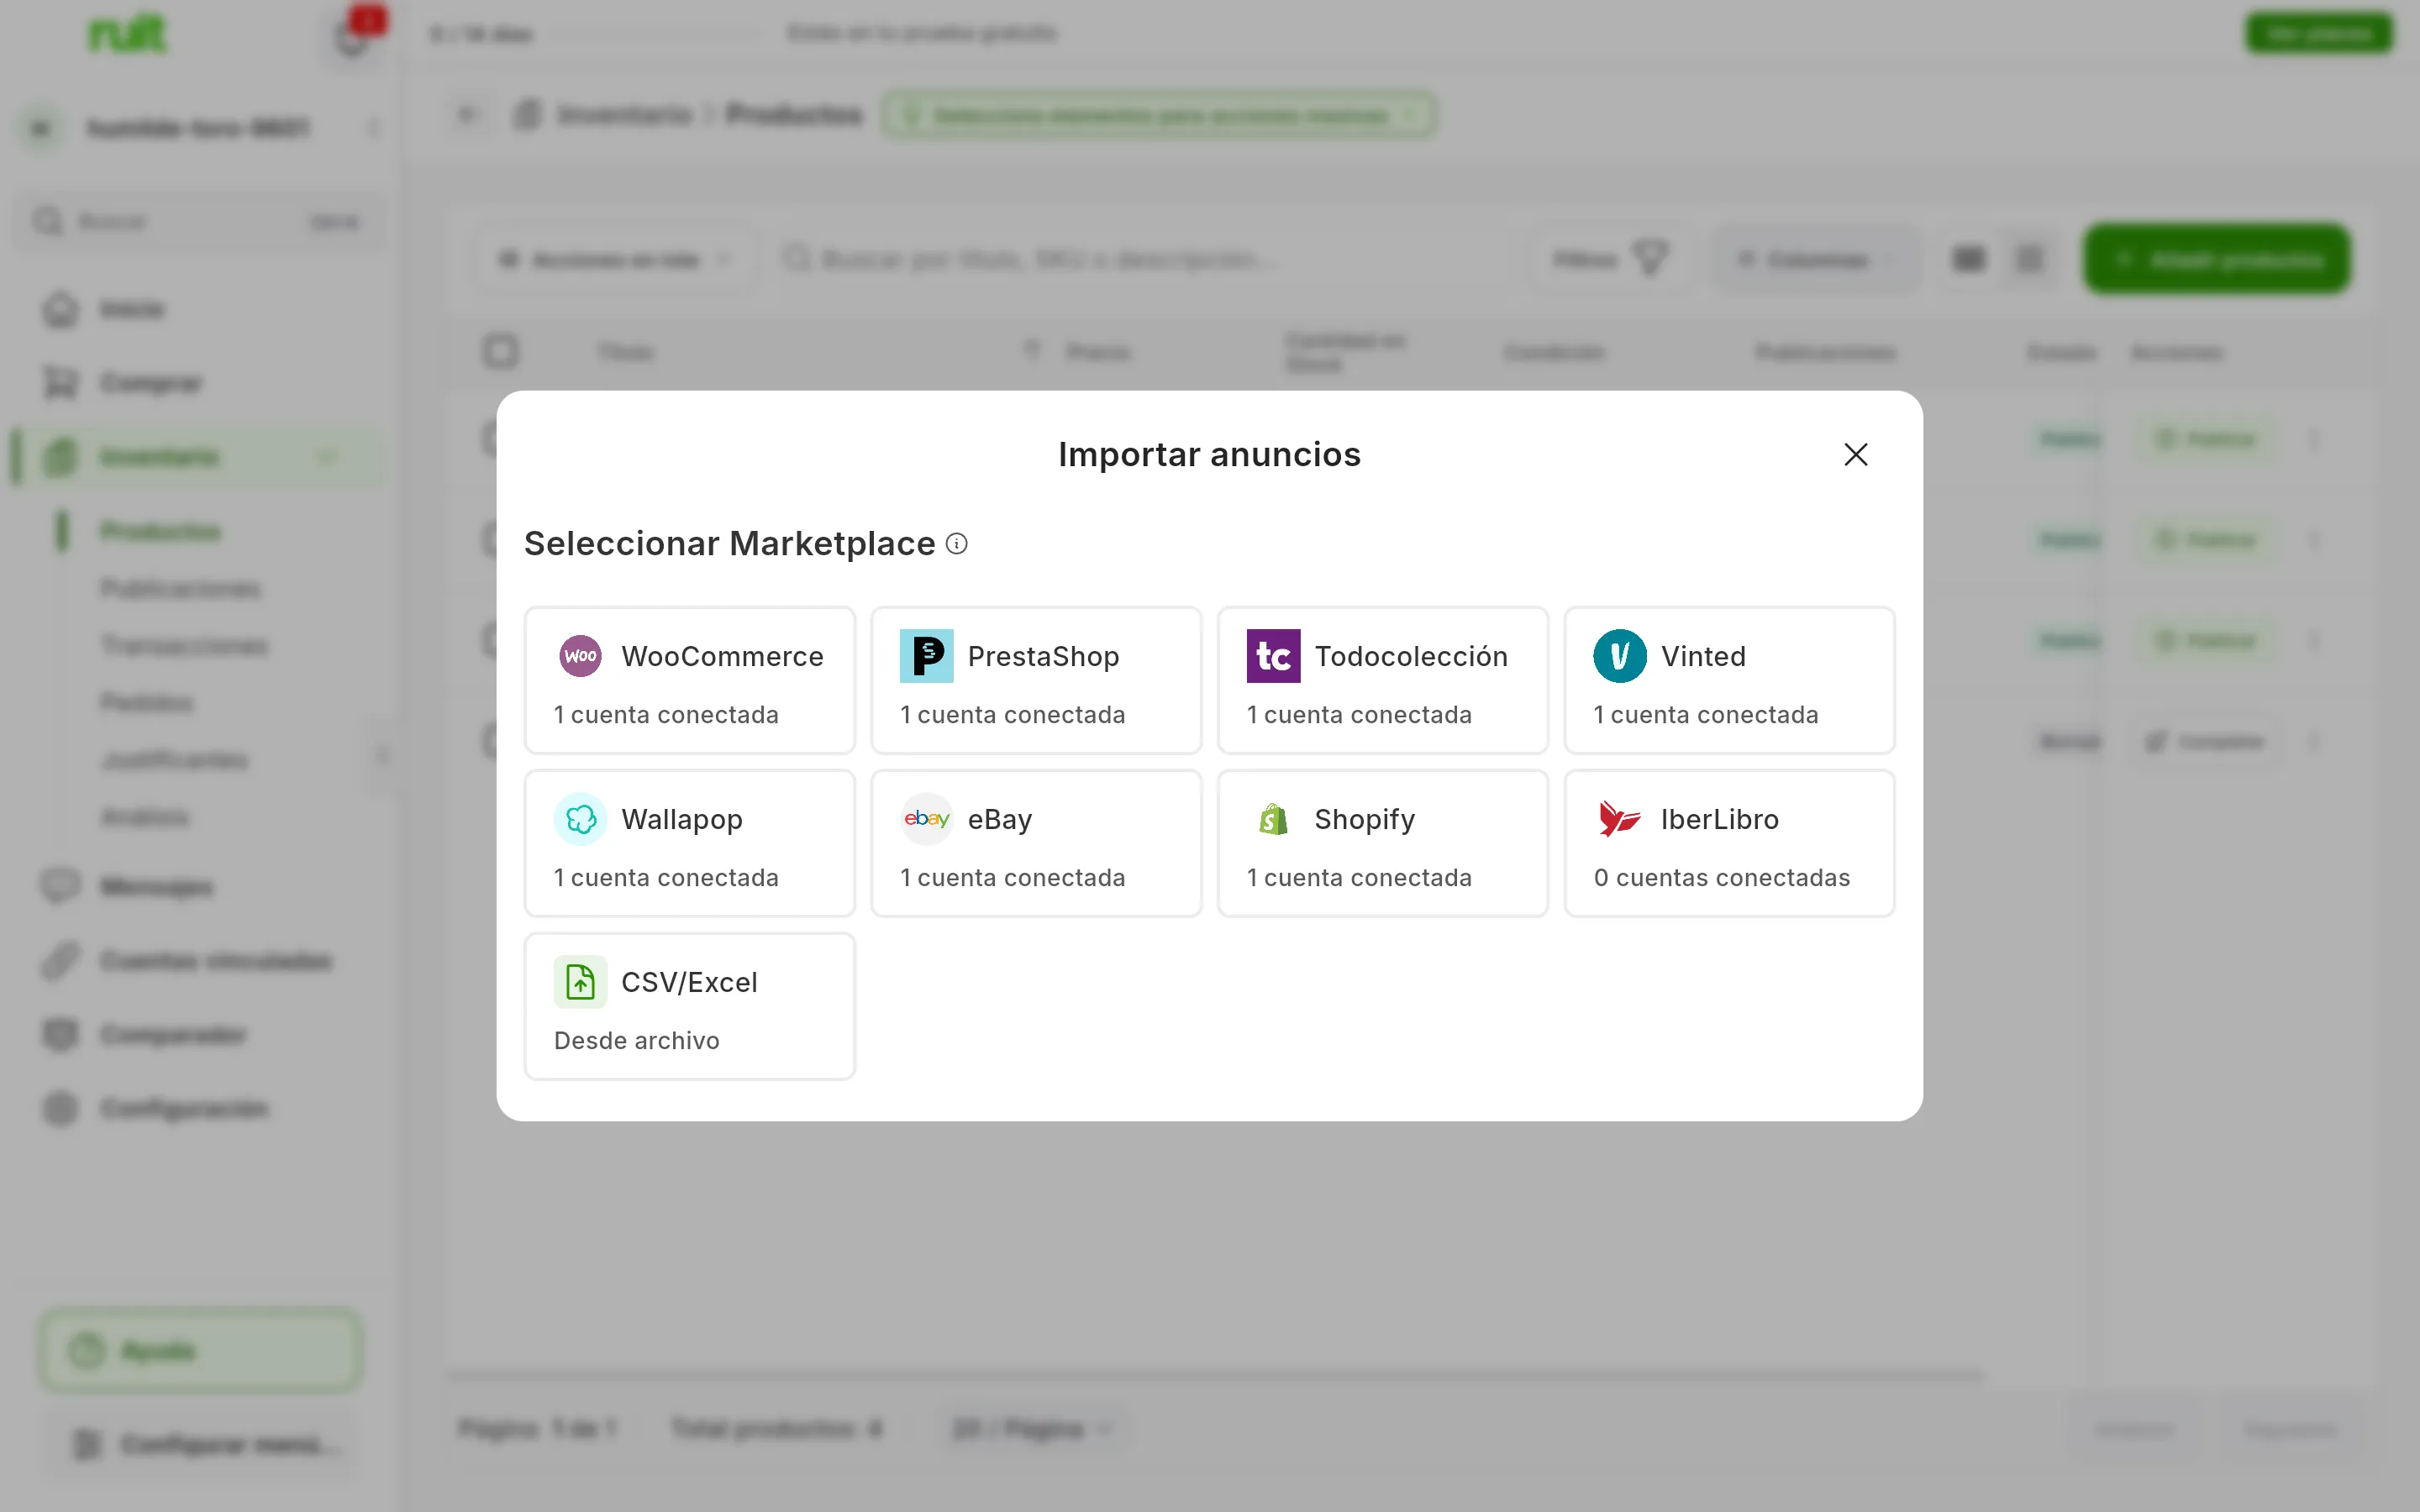Click the Filtros funnel icon
The height and width of the screenshot is (1512, 2420).
tap(1650, 259)
